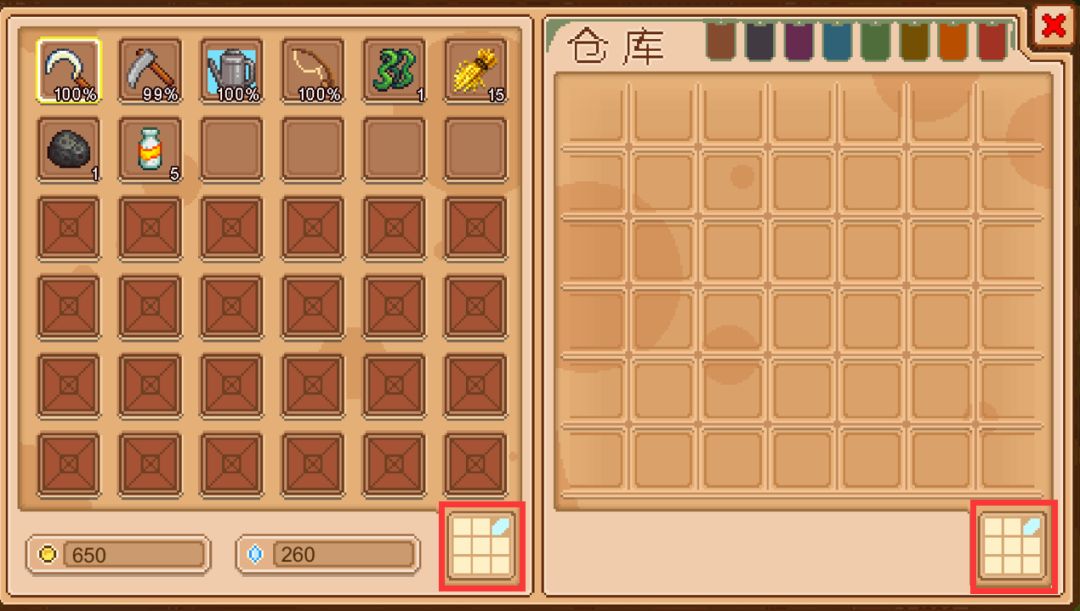Screen dimensions: 1080x611
Task: Choose the brown warehouse color tab
Action: (x=721, y=41)
